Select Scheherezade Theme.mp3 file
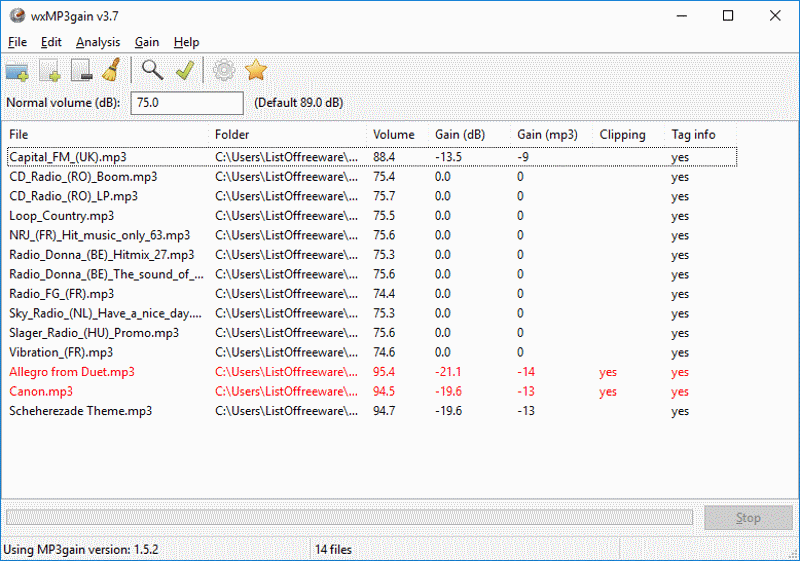 point(81,411)
